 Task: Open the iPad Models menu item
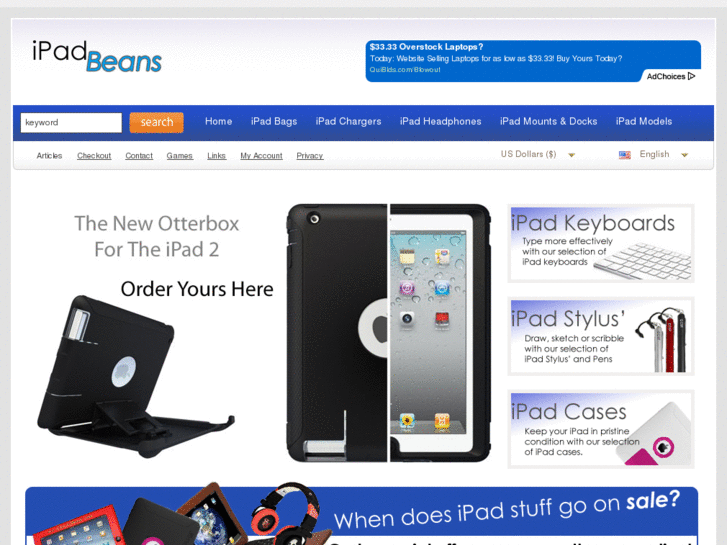[x=644, y=122]
